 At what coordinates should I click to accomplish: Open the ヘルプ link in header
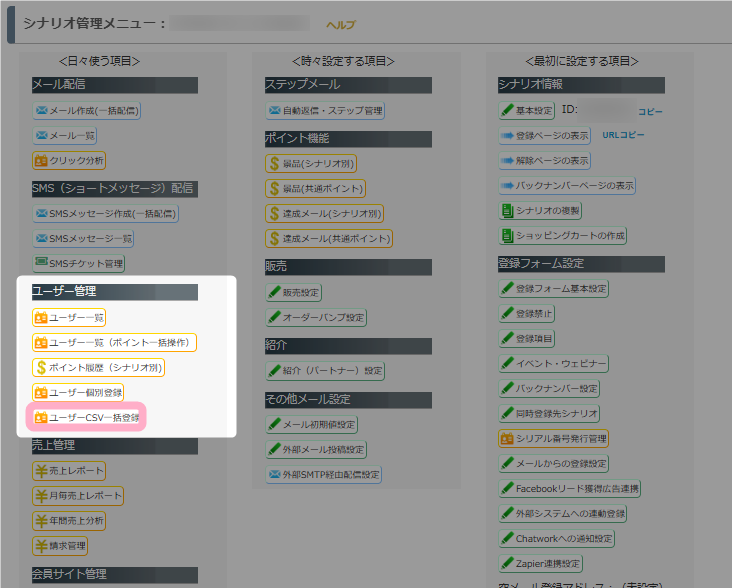pos(340,24)
